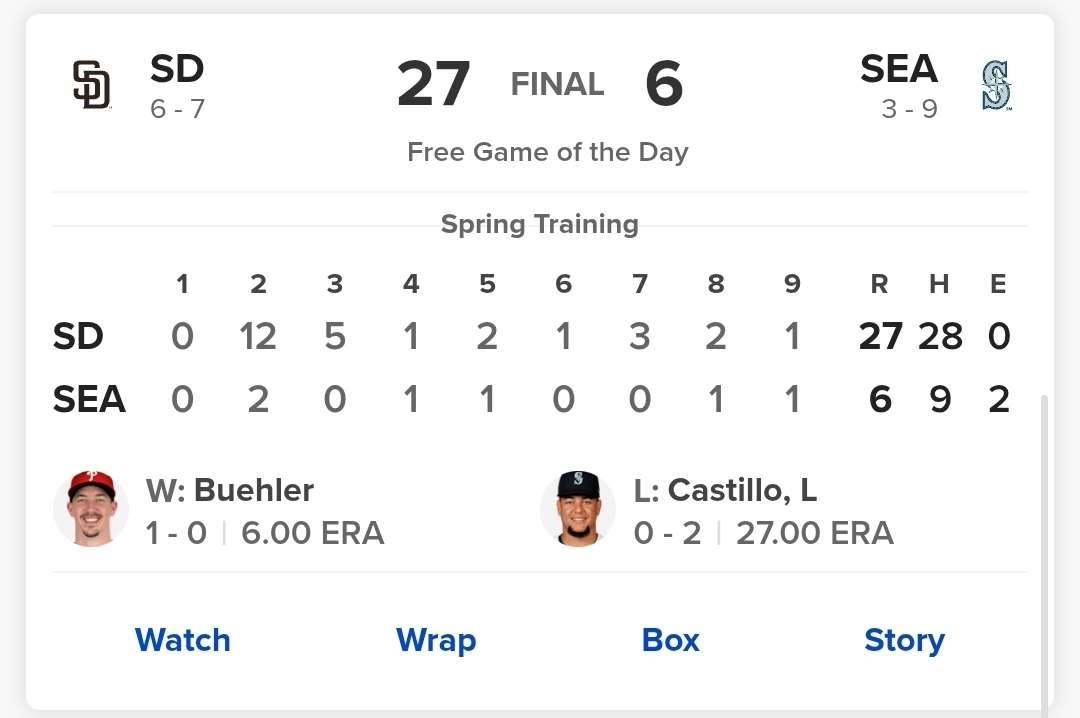This screenshot has height=718, width=1080.
Task: Open the Story link
Action: click(x=904, y=640)
